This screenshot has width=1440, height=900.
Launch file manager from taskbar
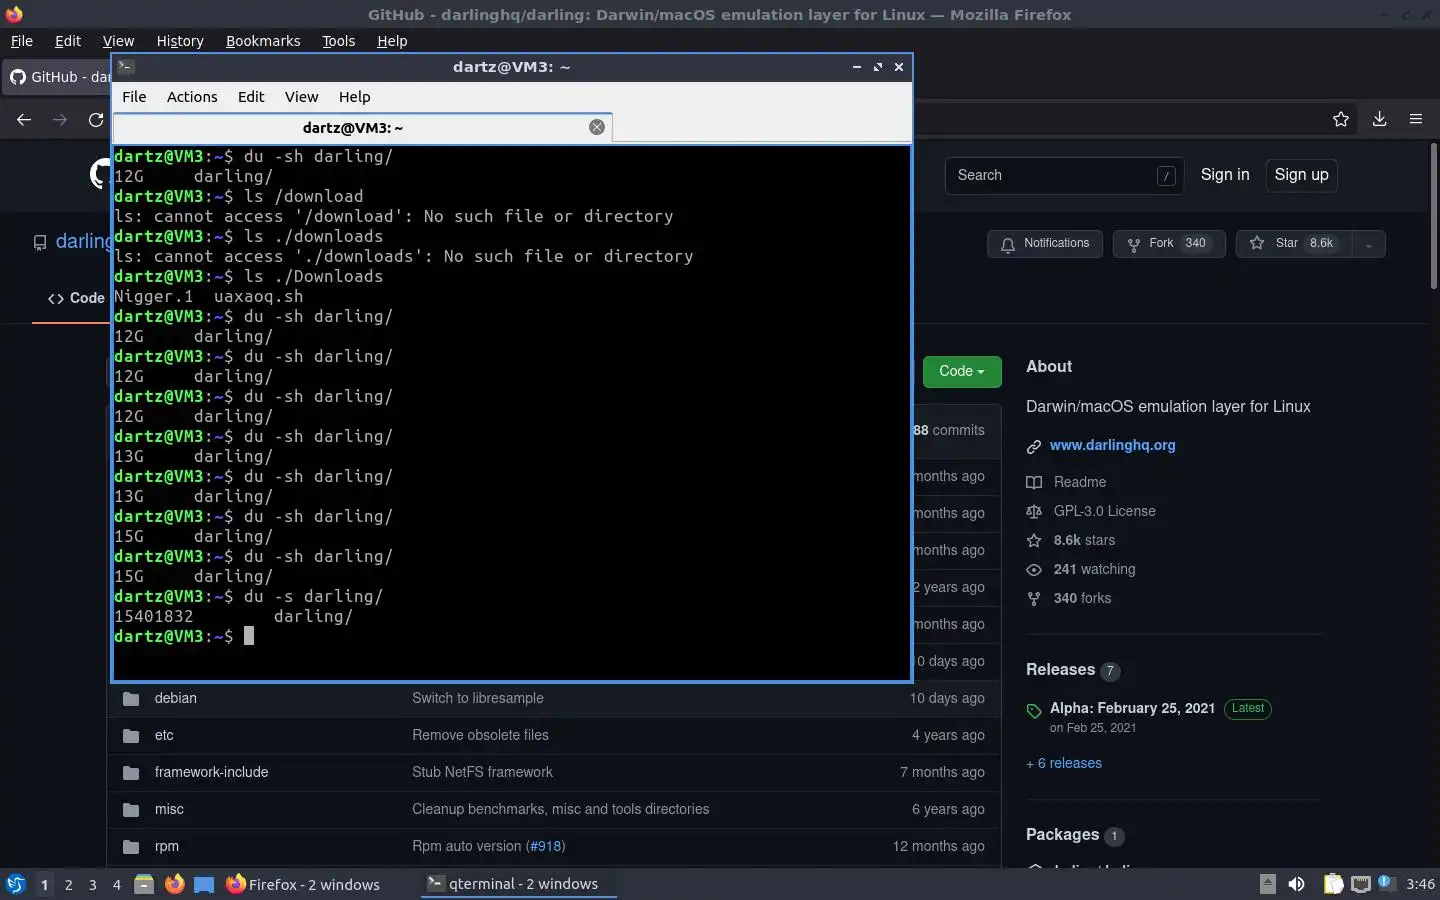point(144,884)
